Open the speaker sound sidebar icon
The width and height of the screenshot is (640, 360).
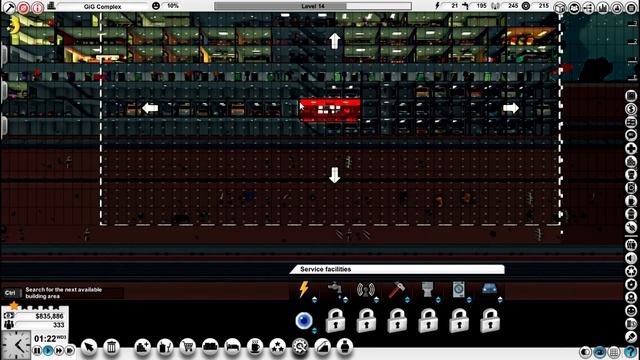click(631, 258)
